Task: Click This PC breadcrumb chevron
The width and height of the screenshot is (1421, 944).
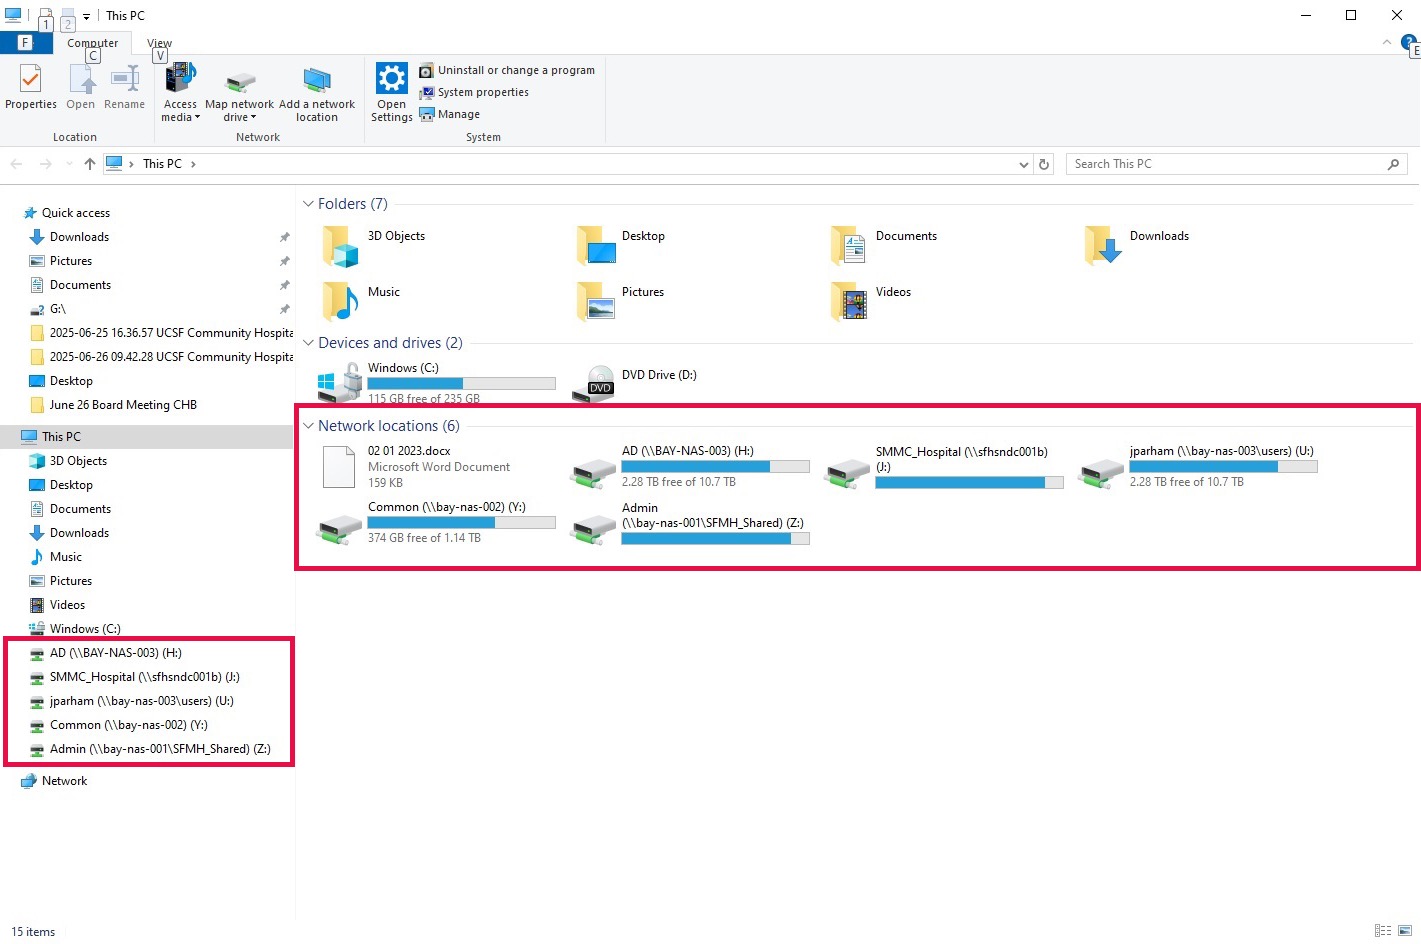Action: click(193, 164)
